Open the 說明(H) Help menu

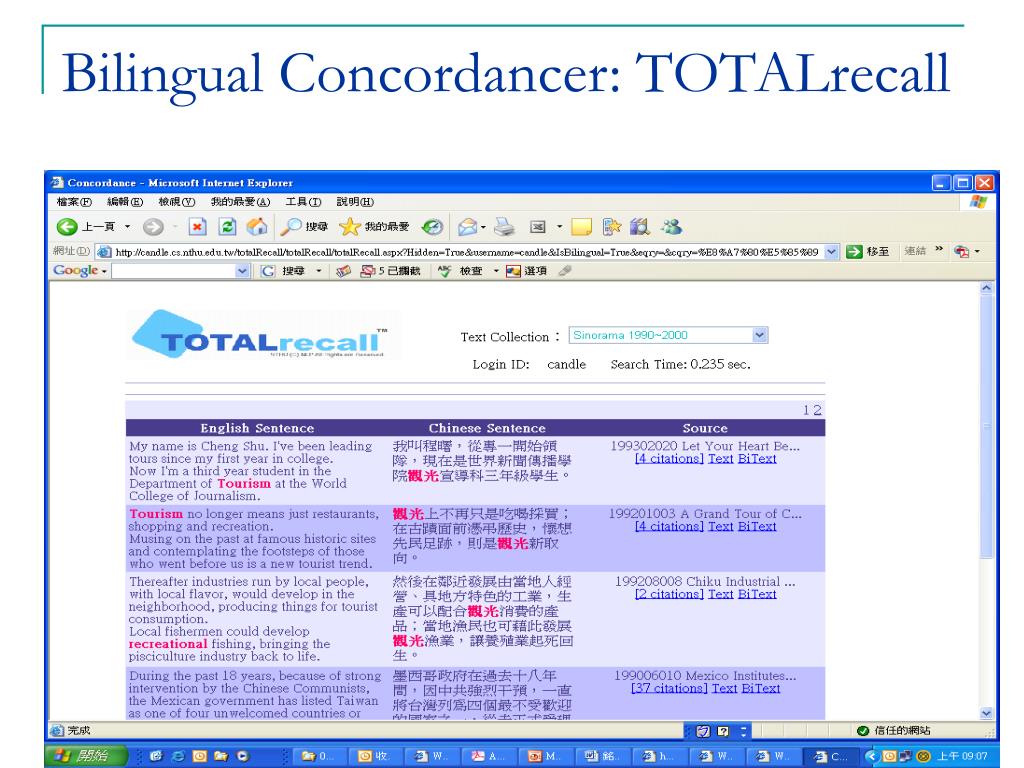click(x=355, y=202)
